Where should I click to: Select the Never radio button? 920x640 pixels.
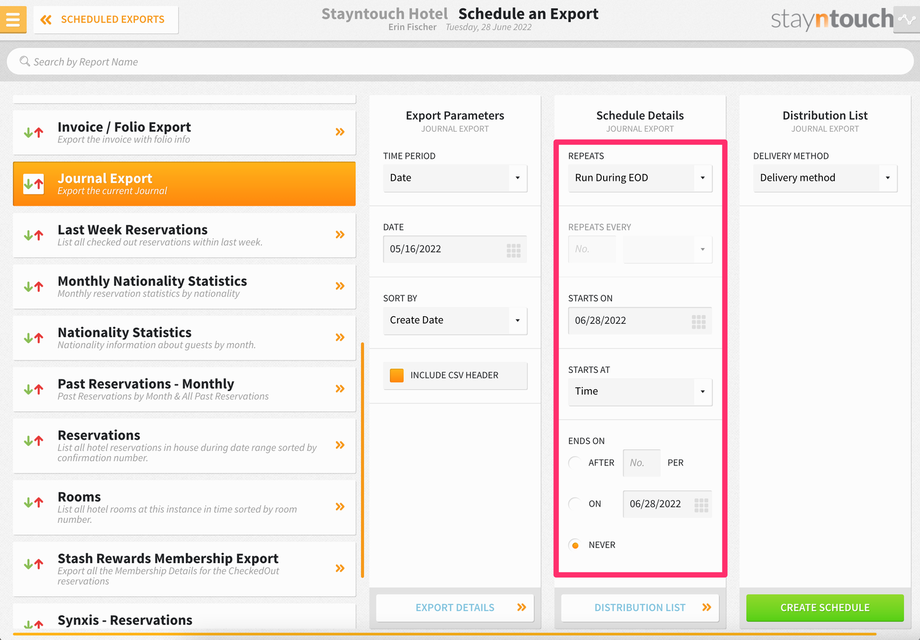pos(575,545)
